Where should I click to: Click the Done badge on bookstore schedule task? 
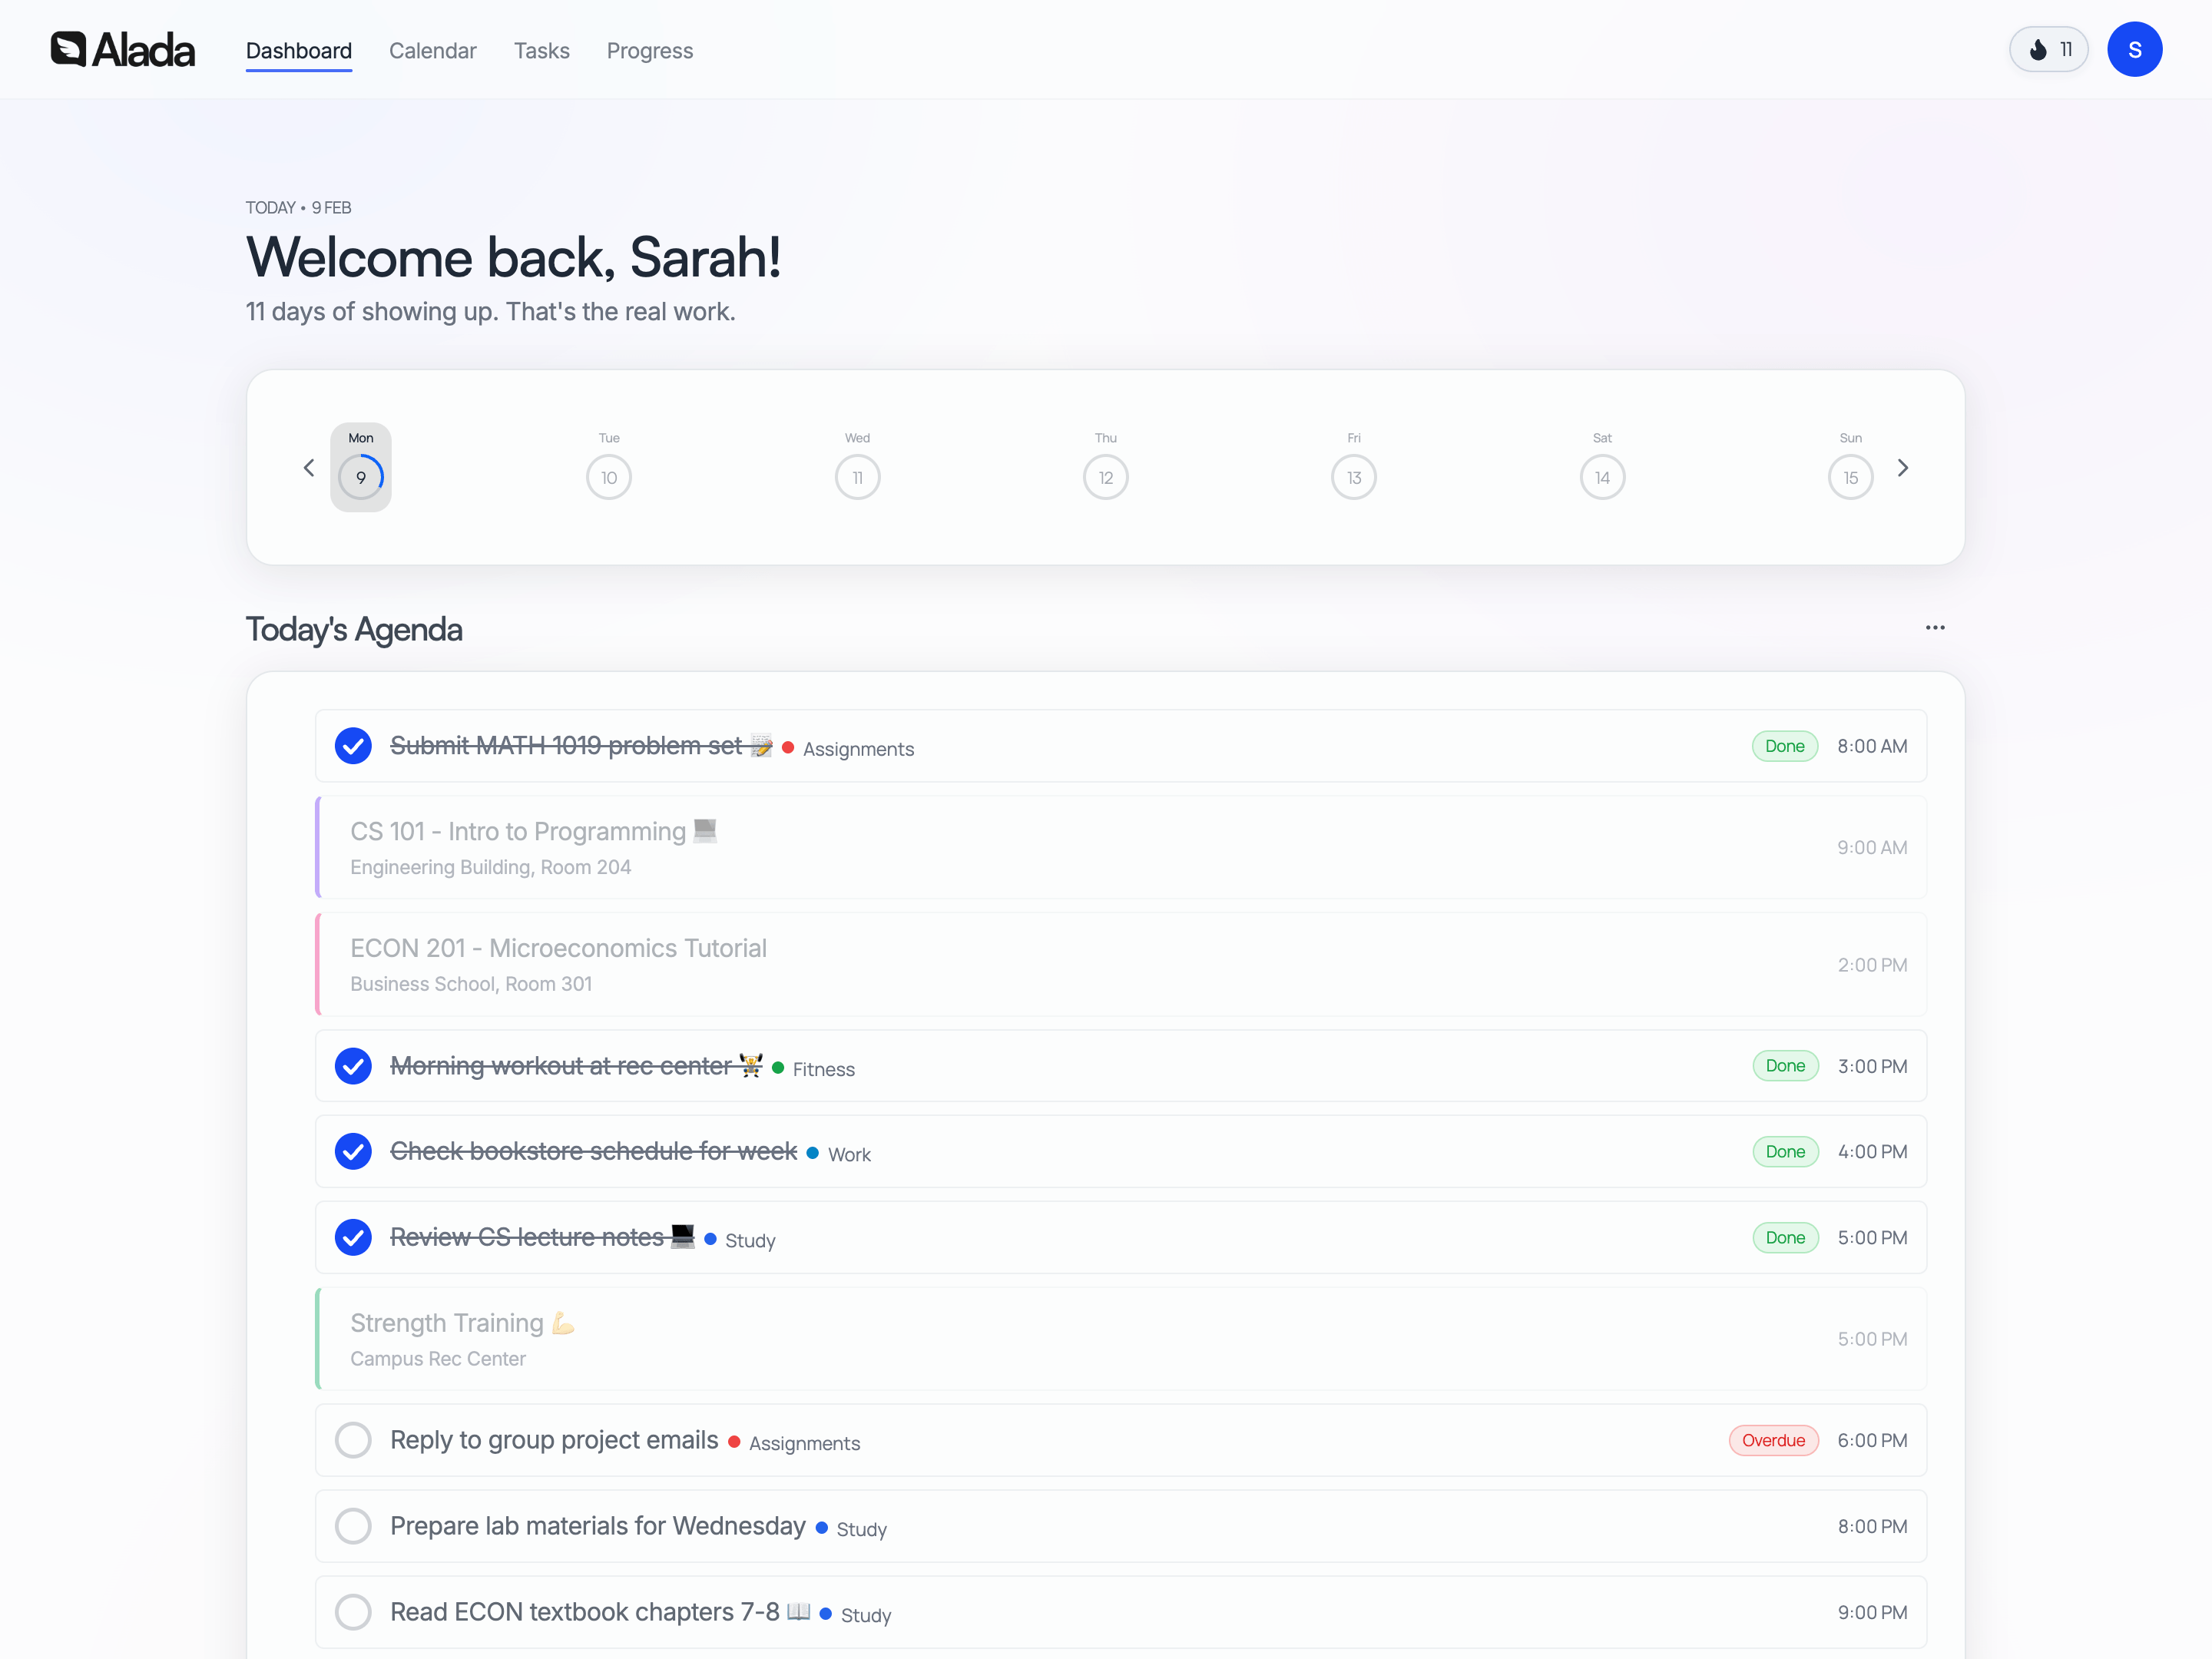(x=1785, y=1151)
